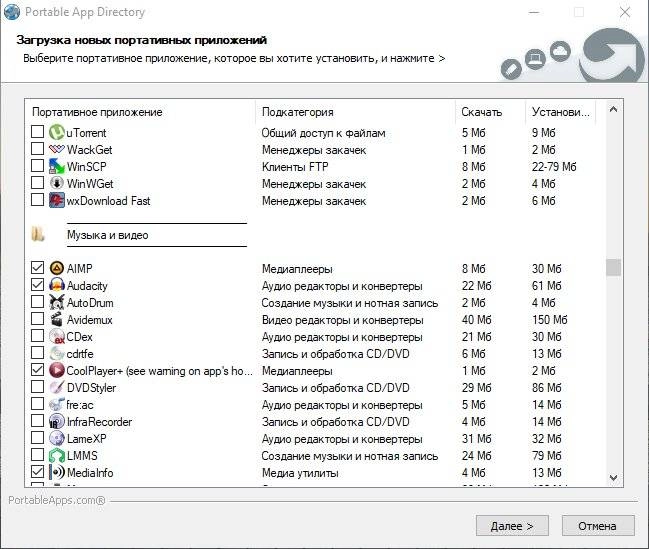Uncheck the CoolPlayer+ checkbox

37,369
